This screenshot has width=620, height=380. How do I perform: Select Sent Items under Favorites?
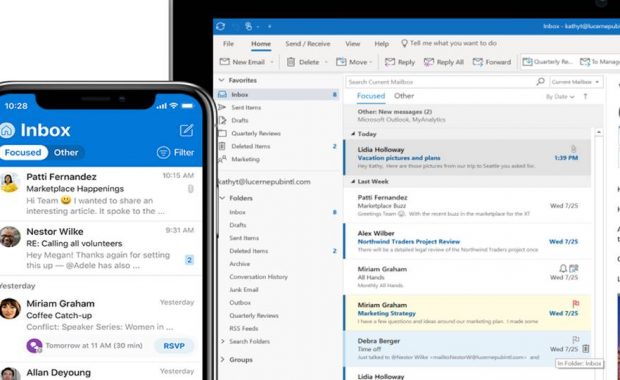pyautogui.click(x=246, y=108)
